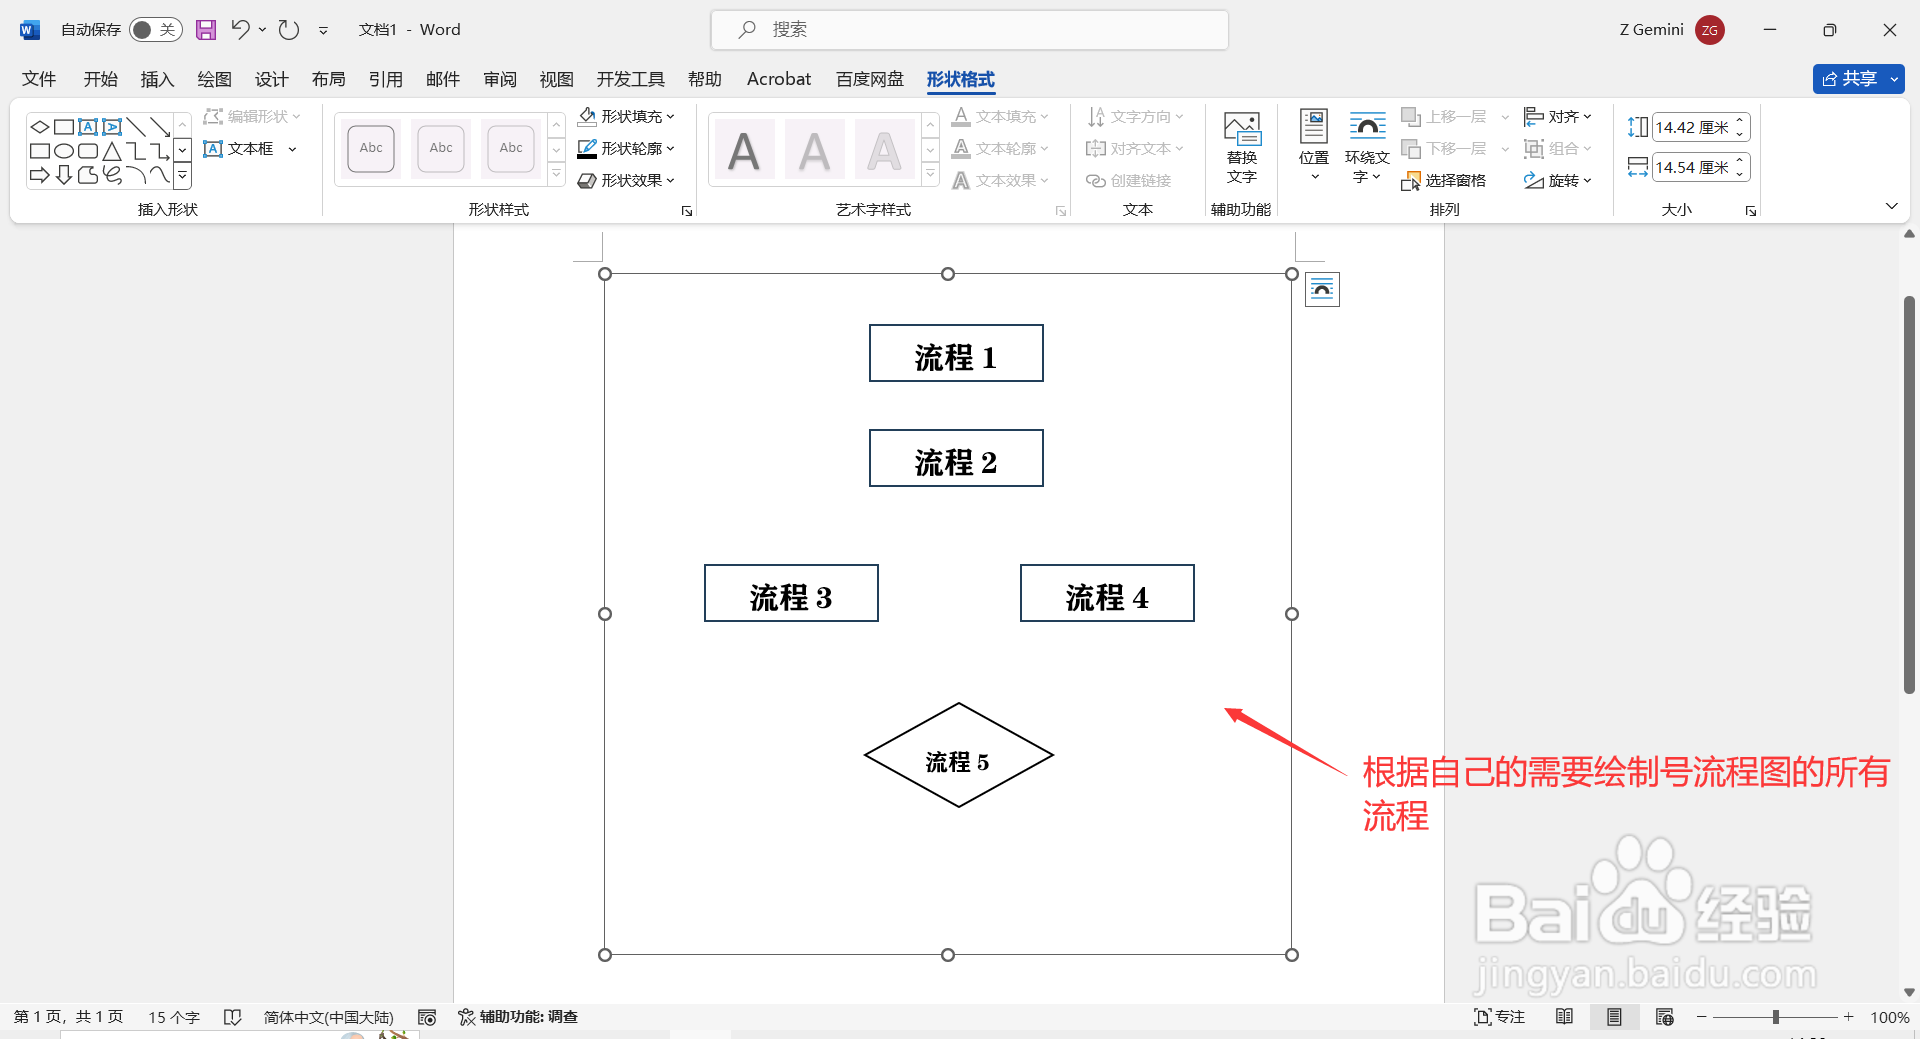Switch to Read Mode view icon
This screenshot has width=1920, height=1039.
(1565, 1017)
